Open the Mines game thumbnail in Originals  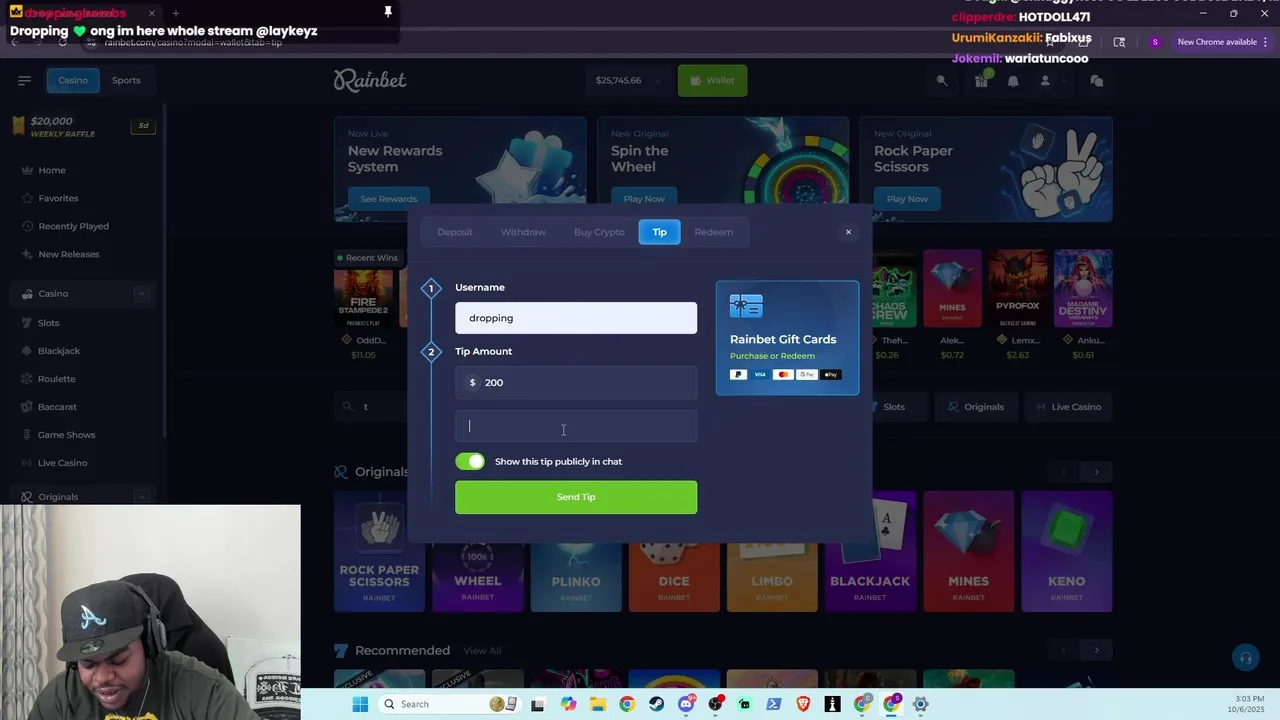pos(968,551)
